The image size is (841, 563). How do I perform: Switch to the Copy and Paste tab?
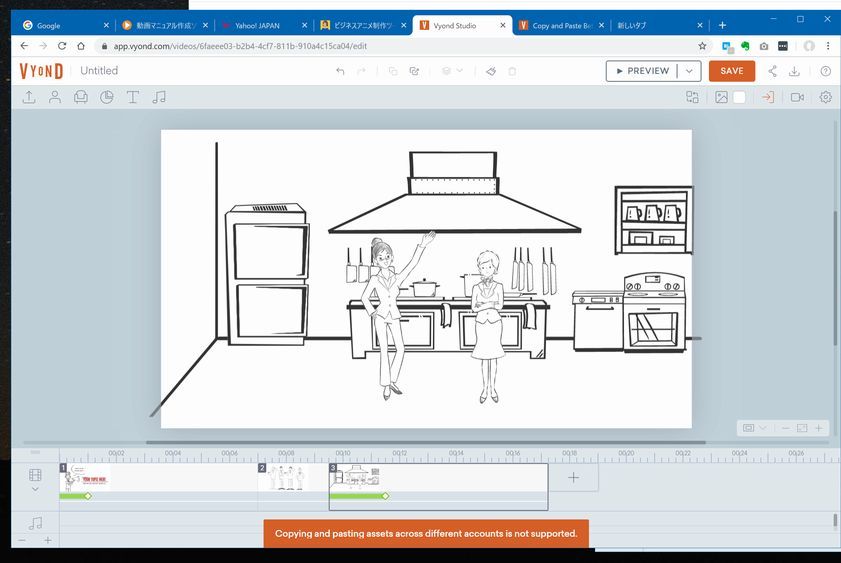coord(562,25)
